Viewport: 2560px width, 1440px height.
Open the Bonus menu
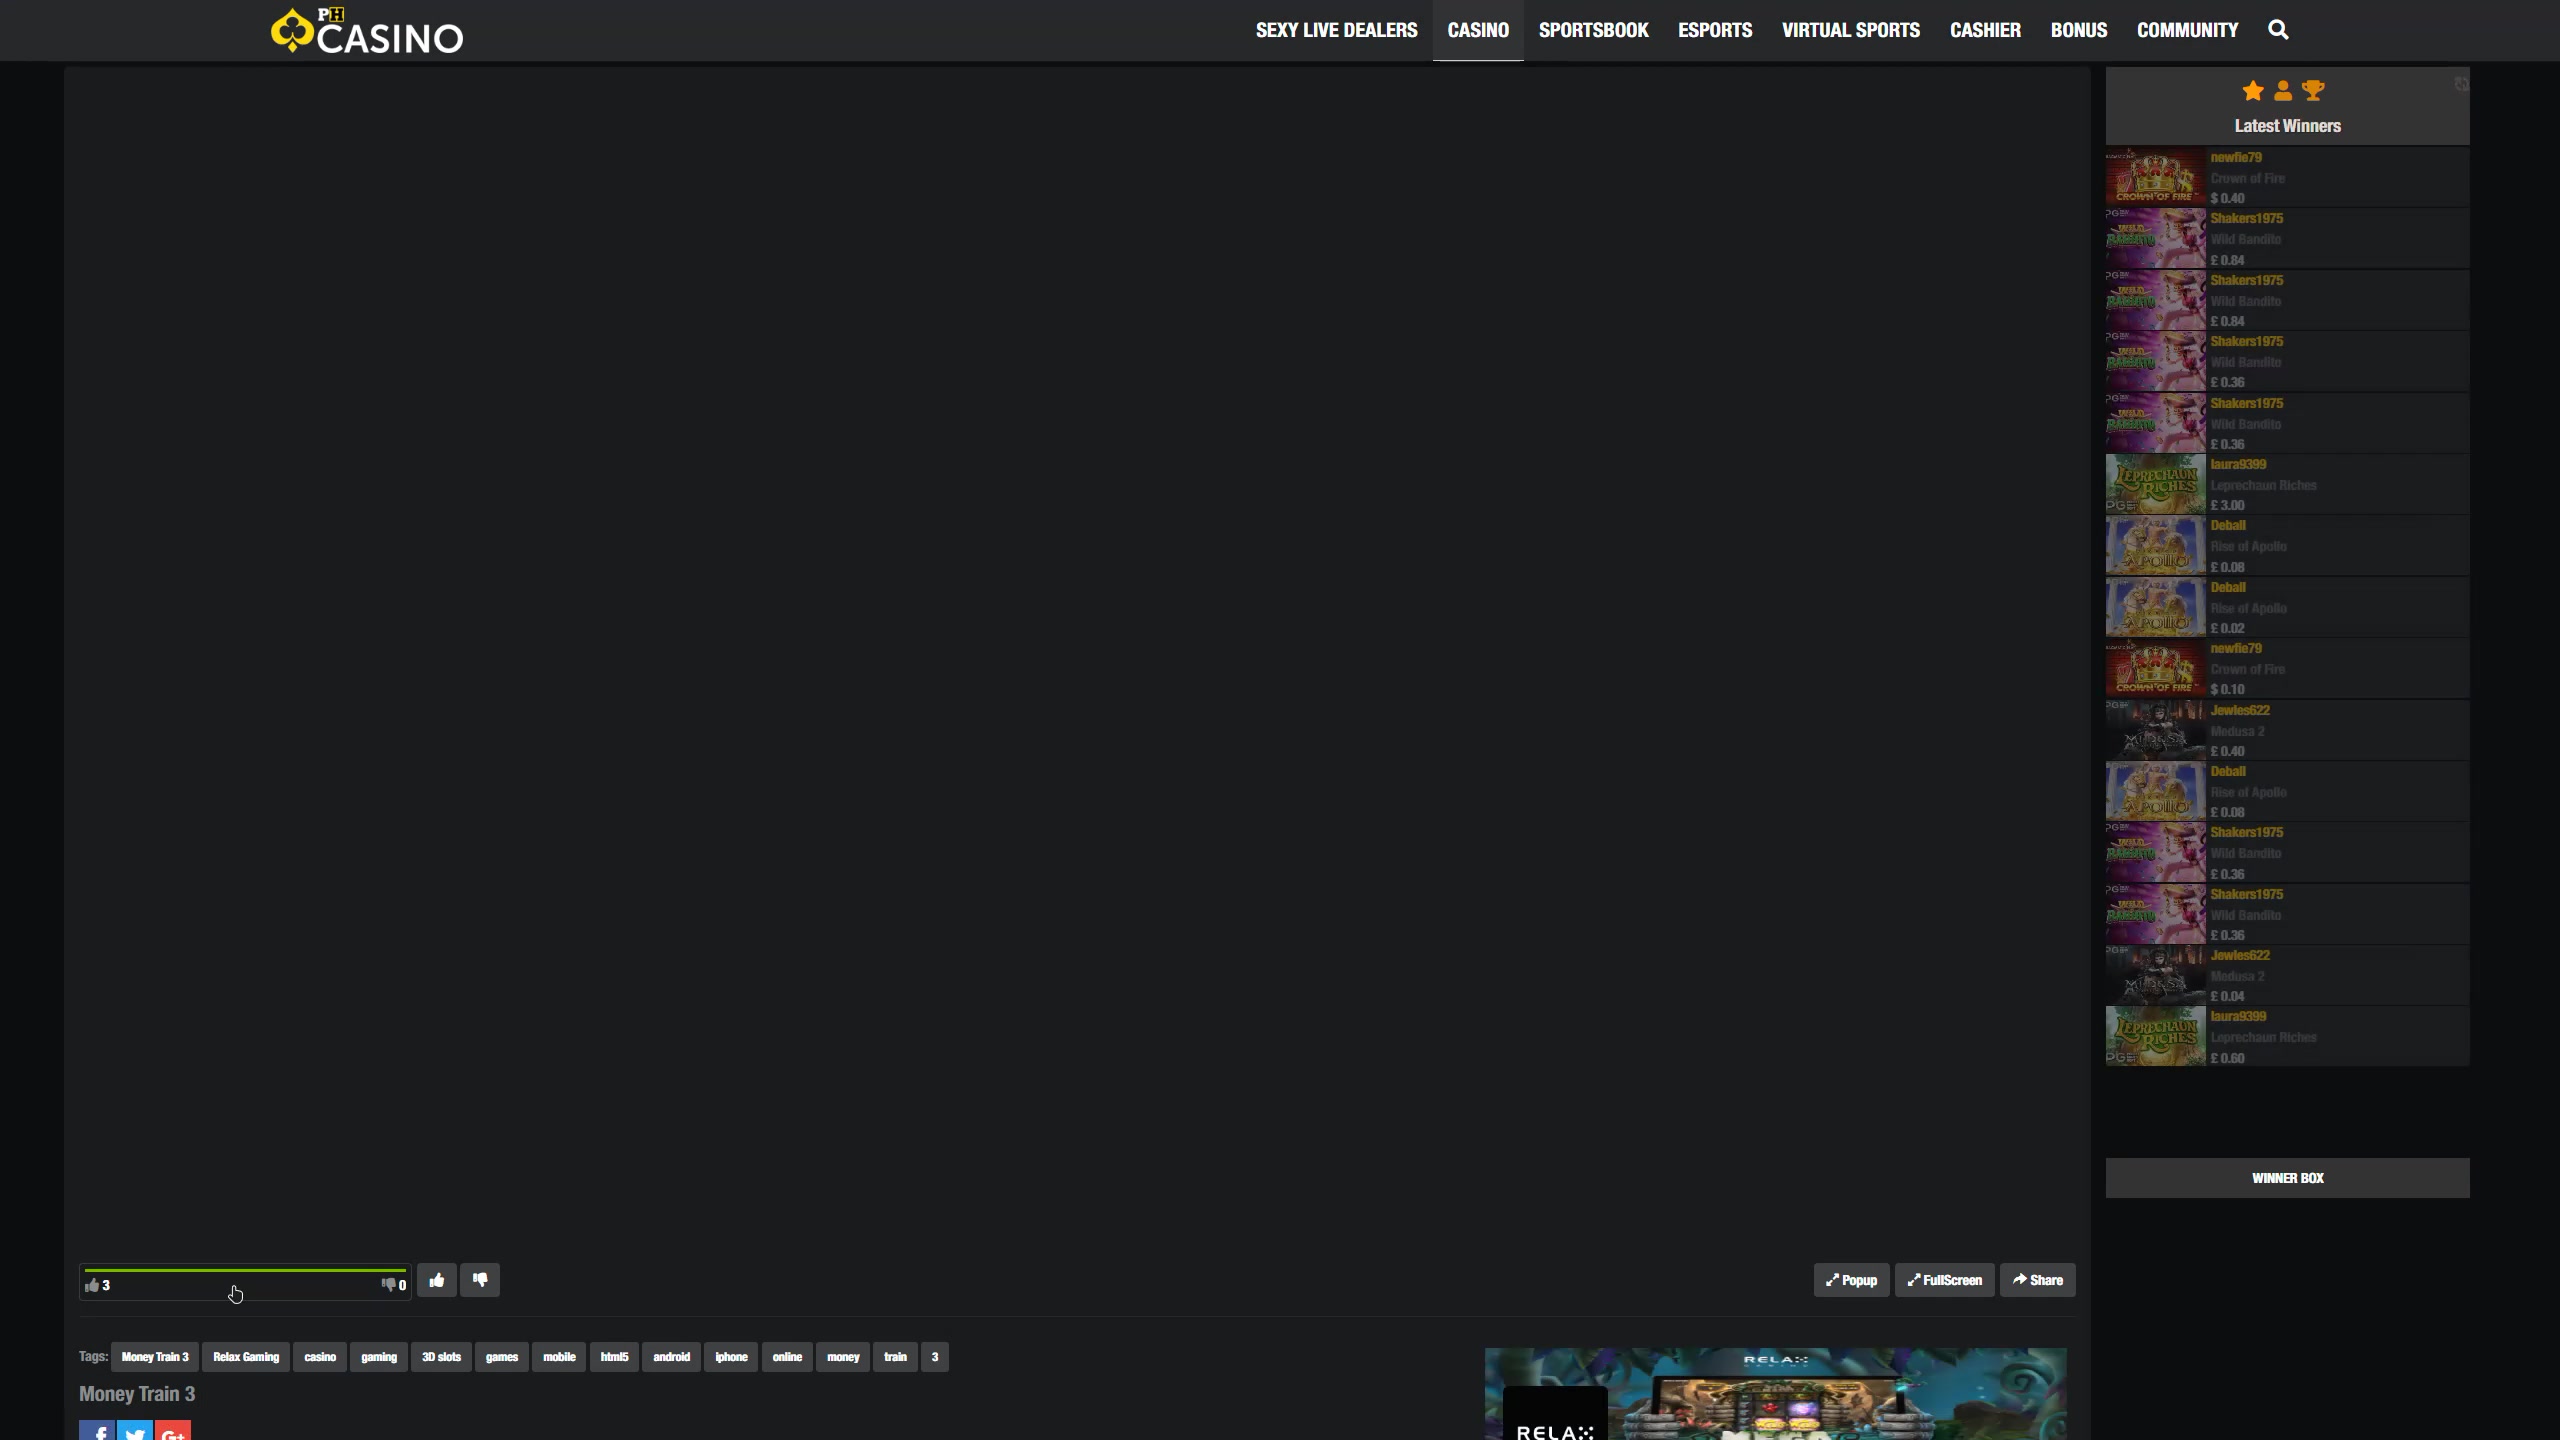[2079, 30]
